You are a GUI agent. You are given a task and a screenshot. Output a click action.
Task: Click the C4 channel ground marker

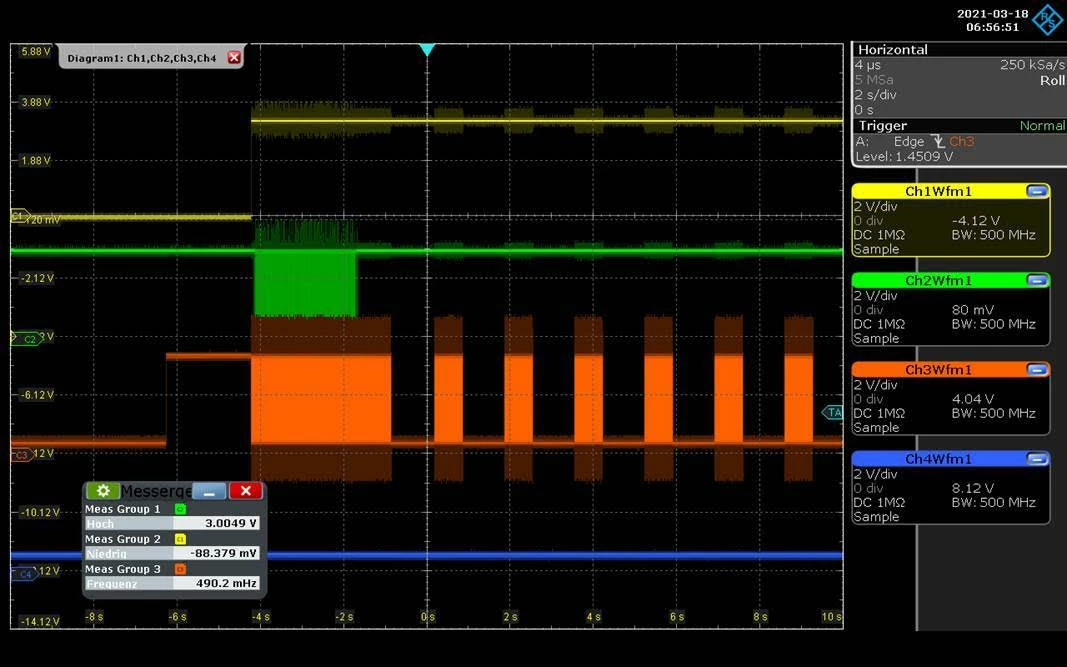point(22,574)
